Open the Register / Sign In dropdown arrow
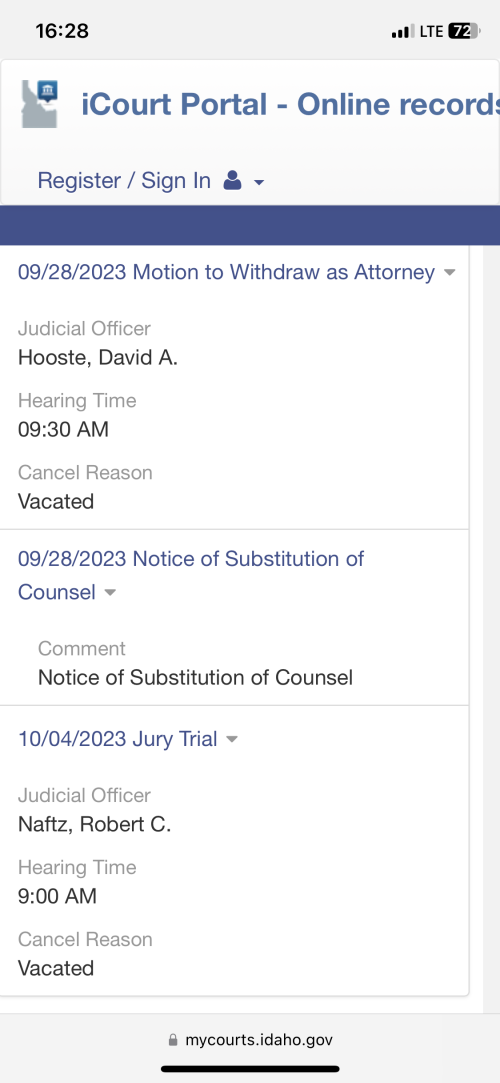500x1083 pixels. 259,183
